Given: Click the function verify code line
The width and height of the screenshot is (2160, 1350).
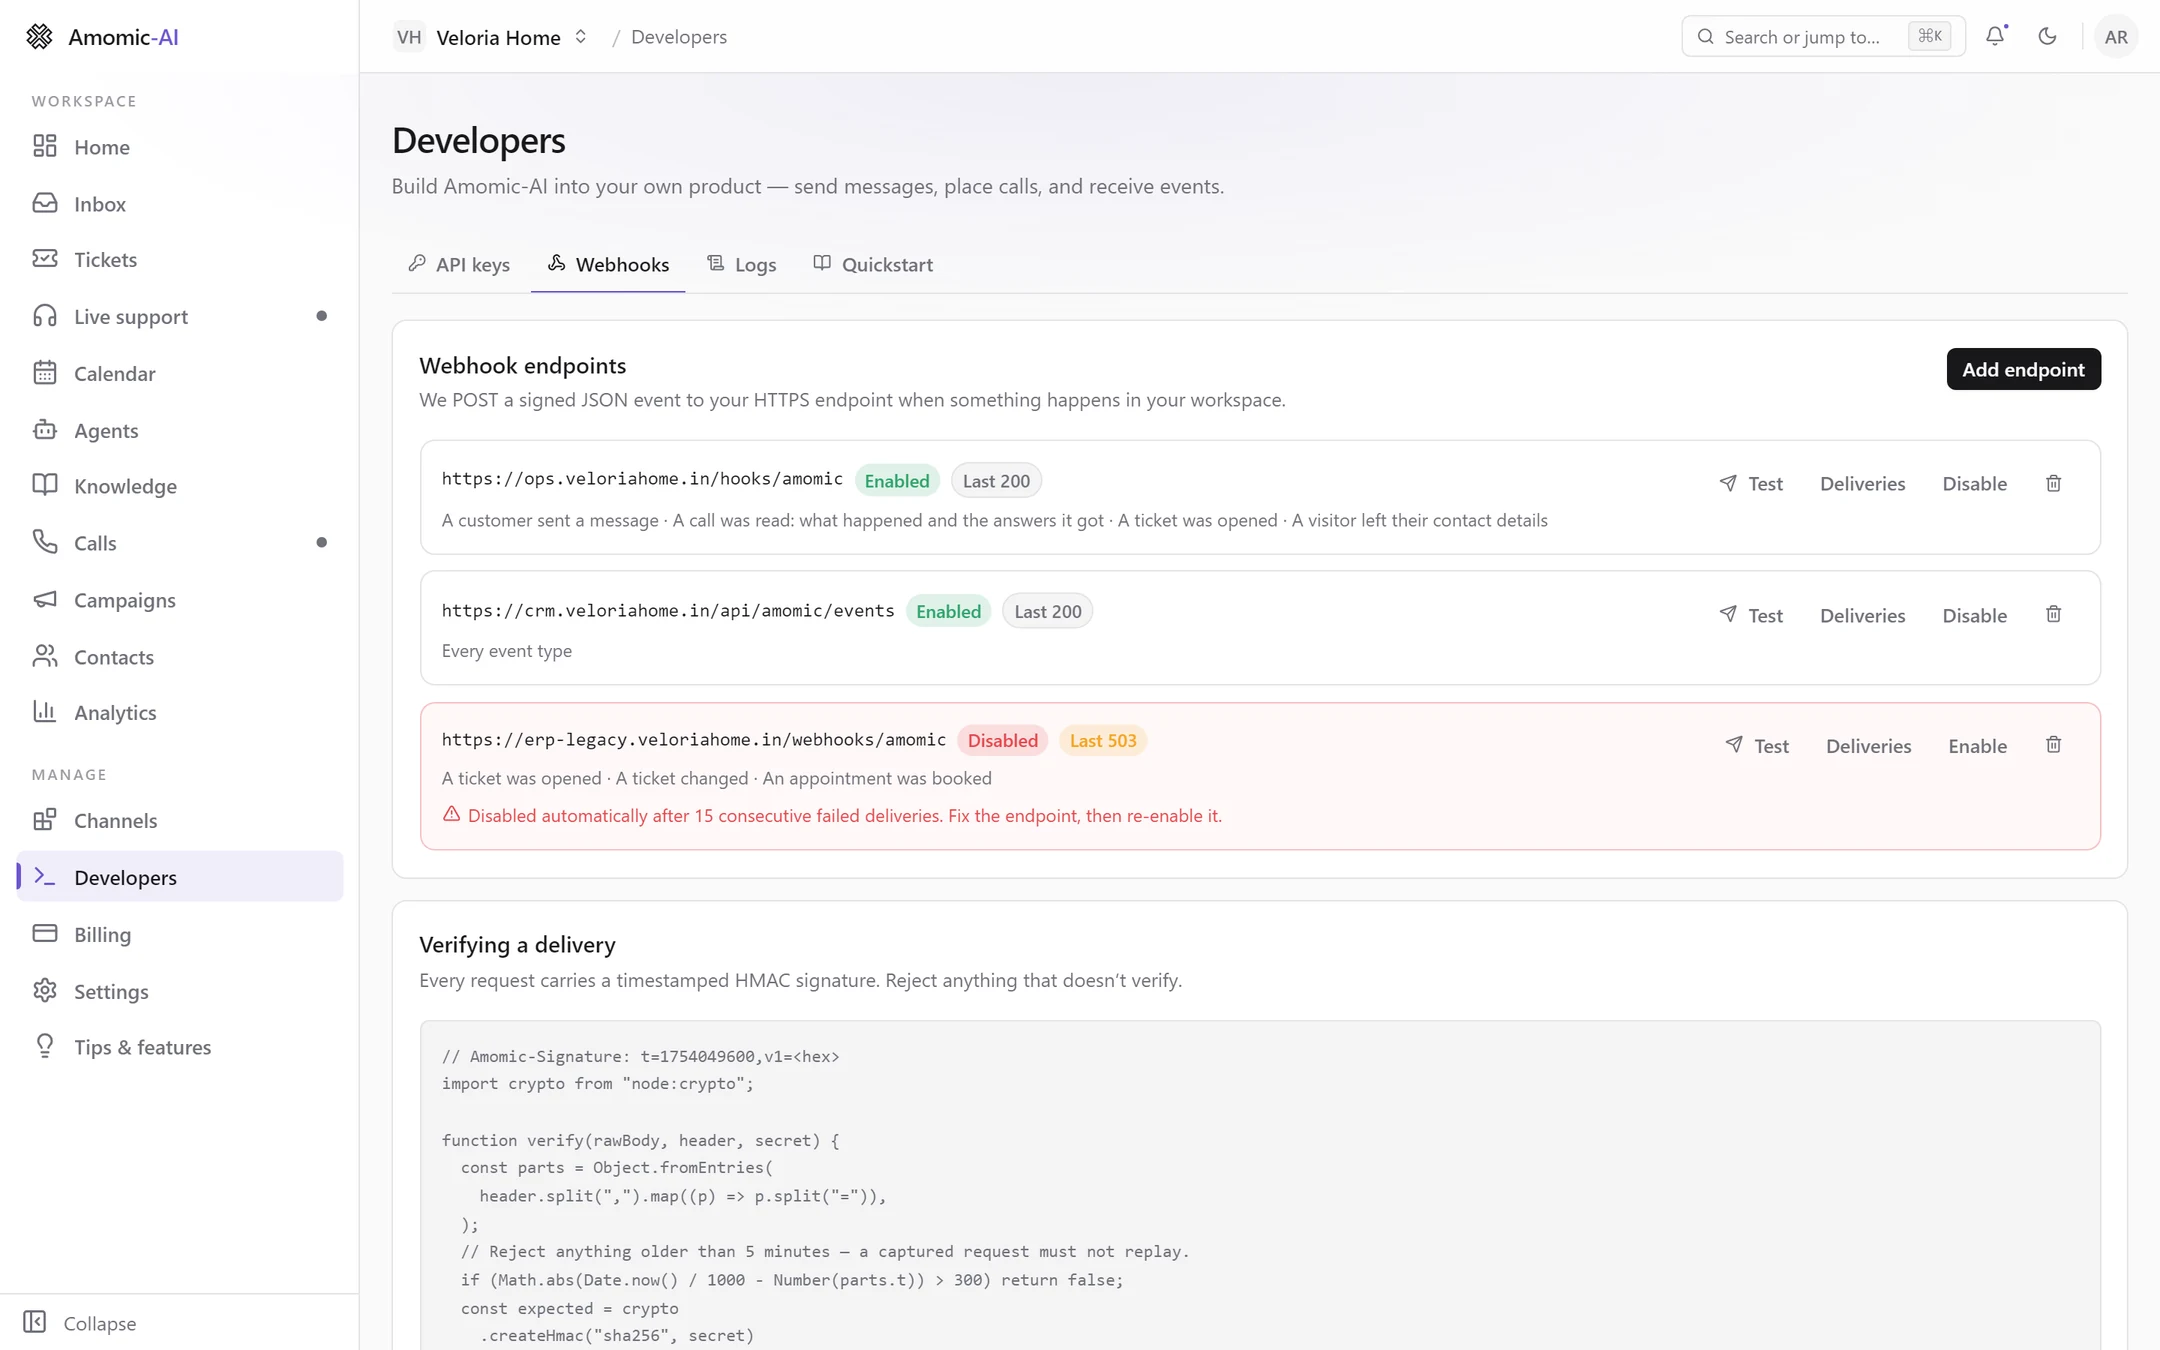Looking at the screenshot, I should pos(640,1141).
